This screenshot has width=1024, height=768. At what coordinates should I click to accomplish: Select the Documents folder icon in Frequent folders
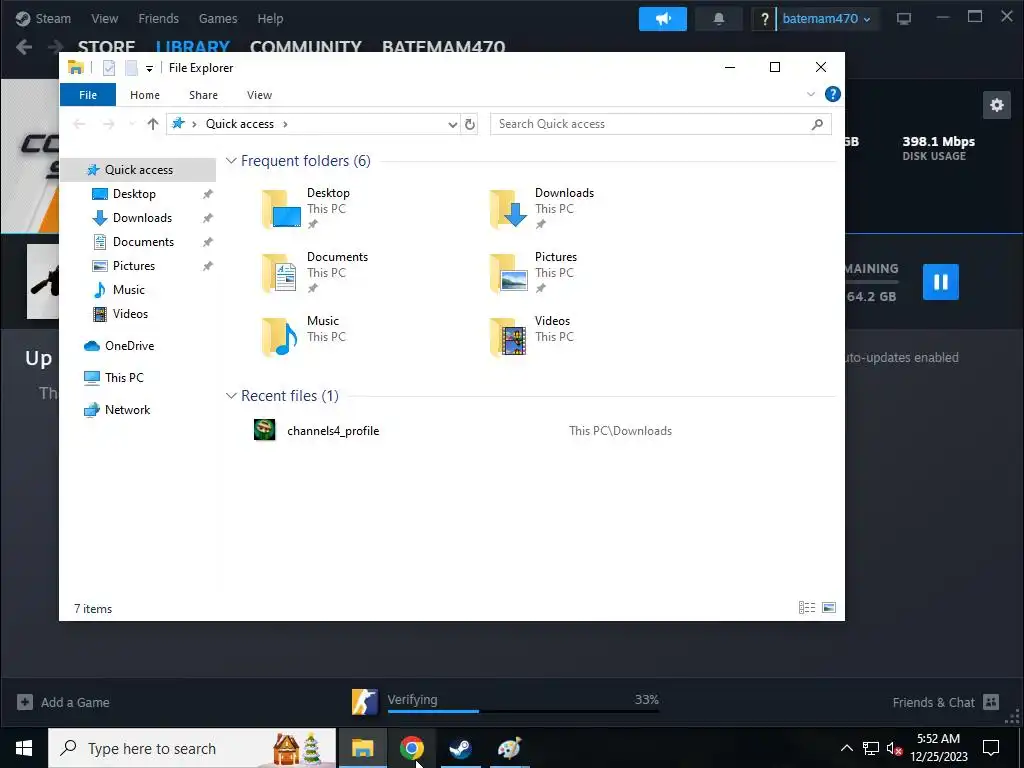pos(281,273)
